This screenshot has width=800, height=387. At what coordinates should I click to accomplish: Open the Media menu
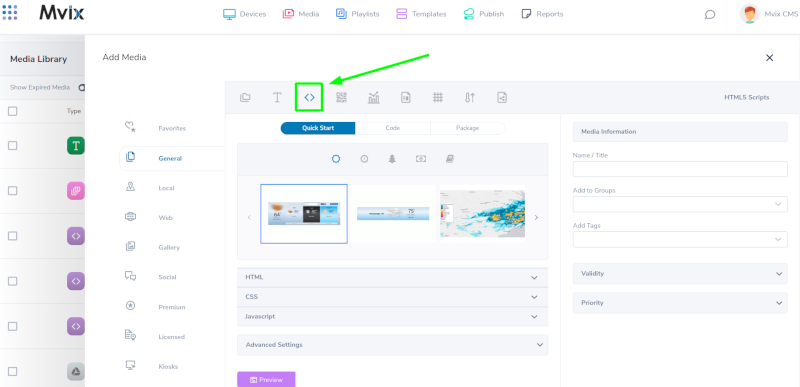[301, 14]
